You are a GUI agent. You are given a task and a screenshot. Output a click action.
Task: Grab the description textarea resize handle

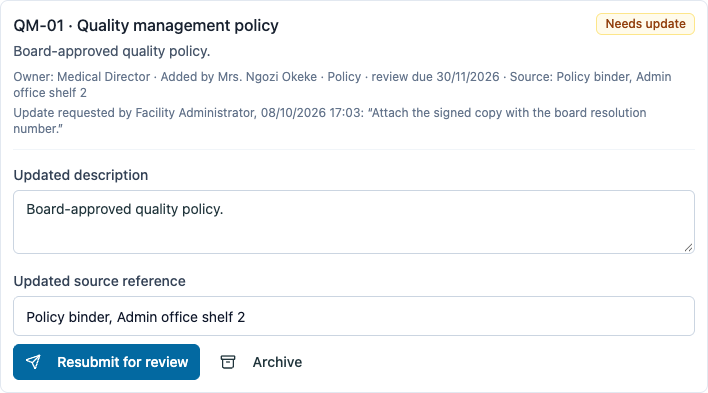pos(688,248)
